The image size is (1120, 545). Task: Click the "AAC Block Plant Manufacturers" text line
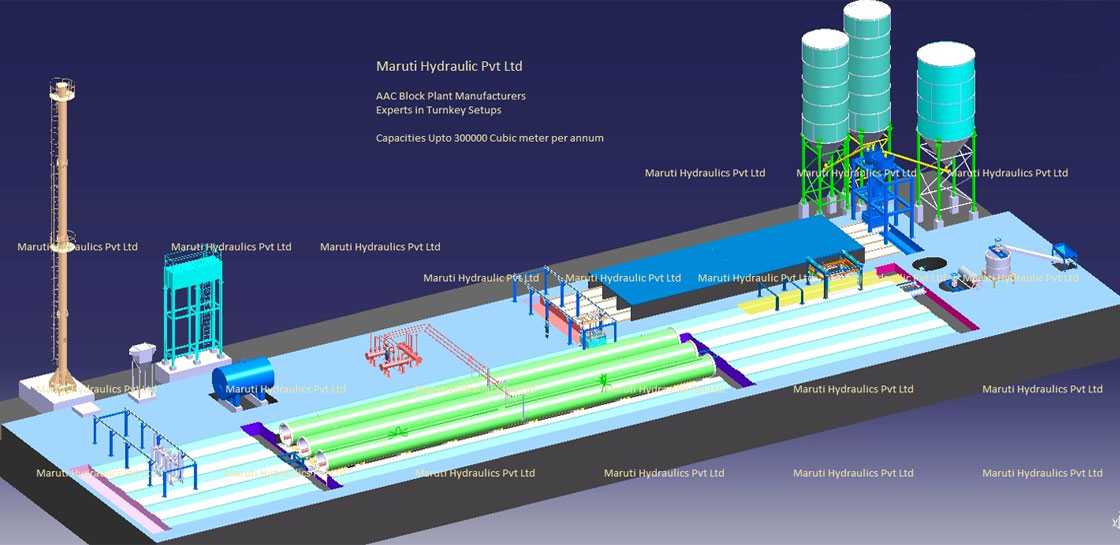coord(450,96)
